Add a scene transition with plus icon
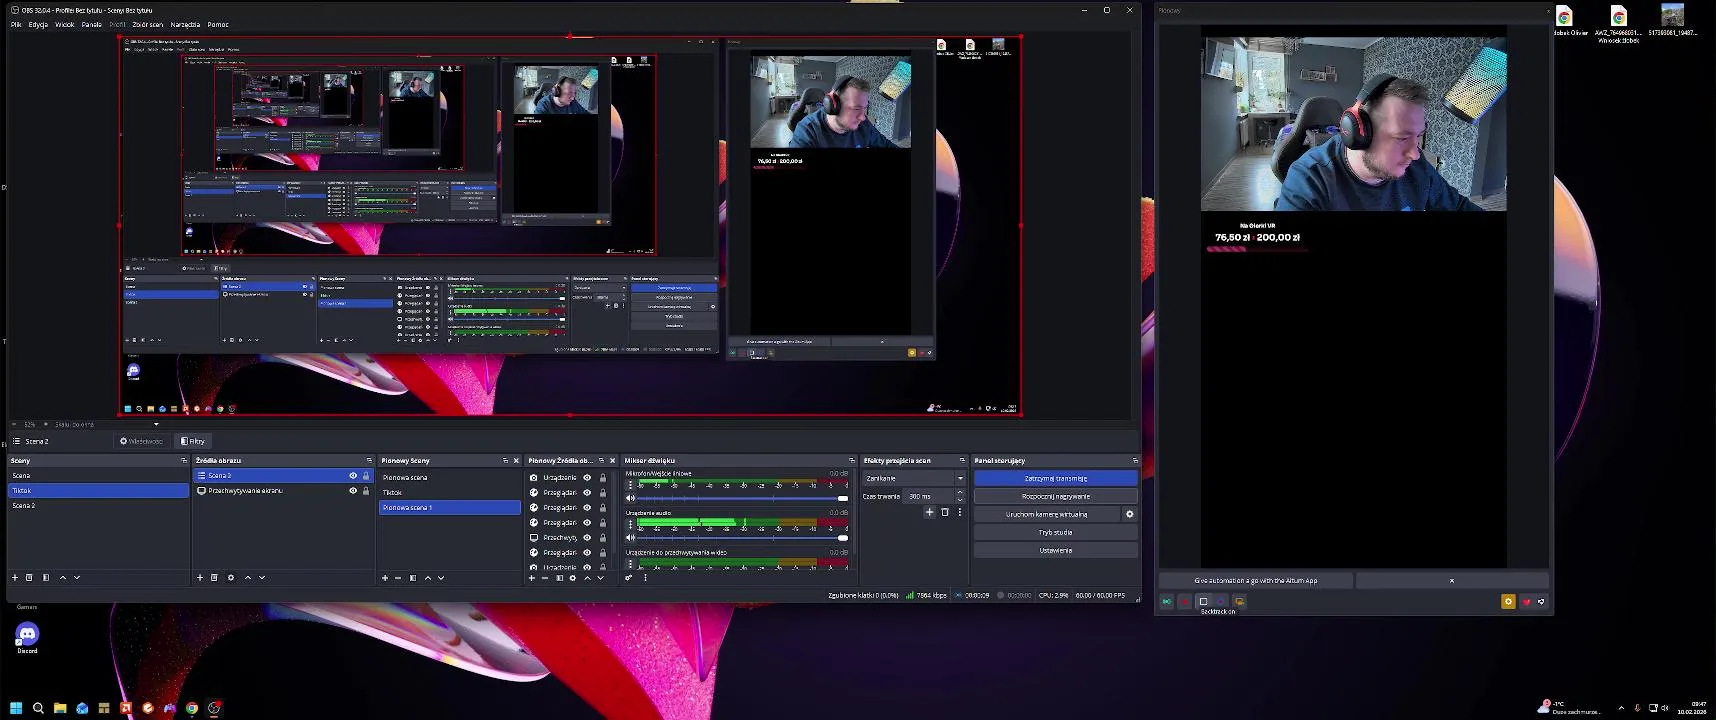This screenshot has height=720, width=1716. 930,512
